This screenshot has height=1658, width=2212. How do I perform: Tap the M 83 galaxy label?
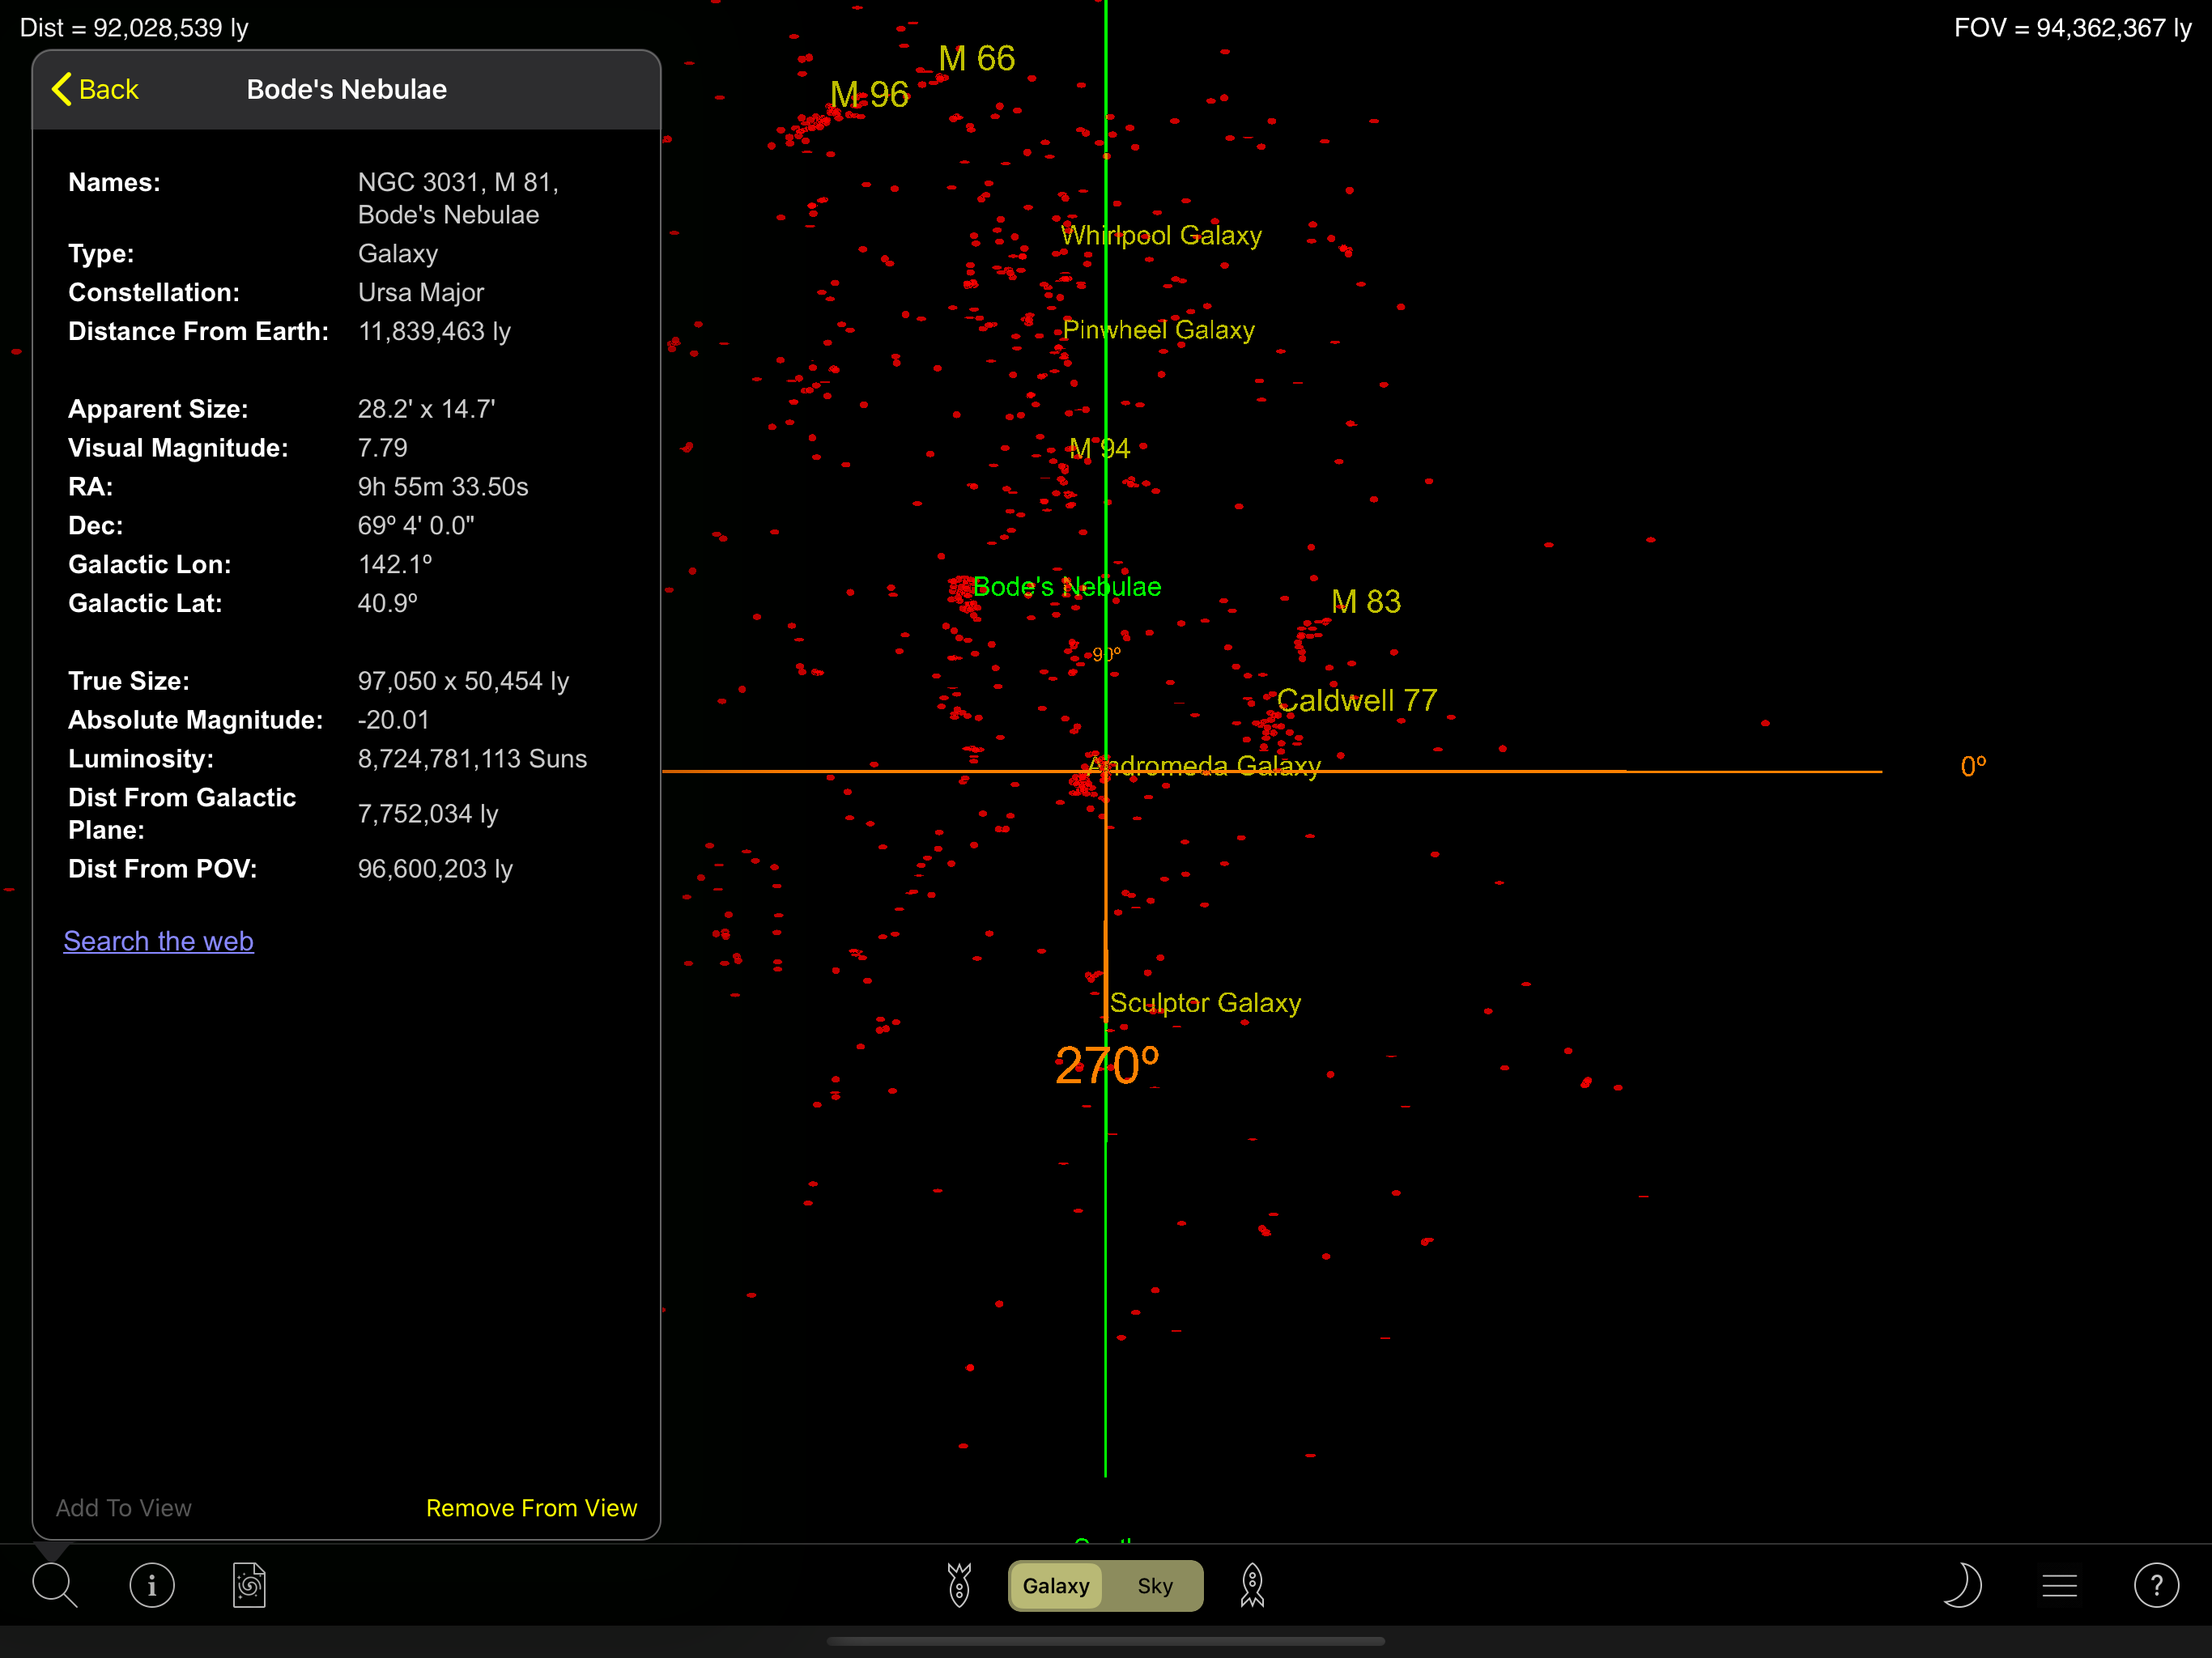click(x=1365, y=601)
